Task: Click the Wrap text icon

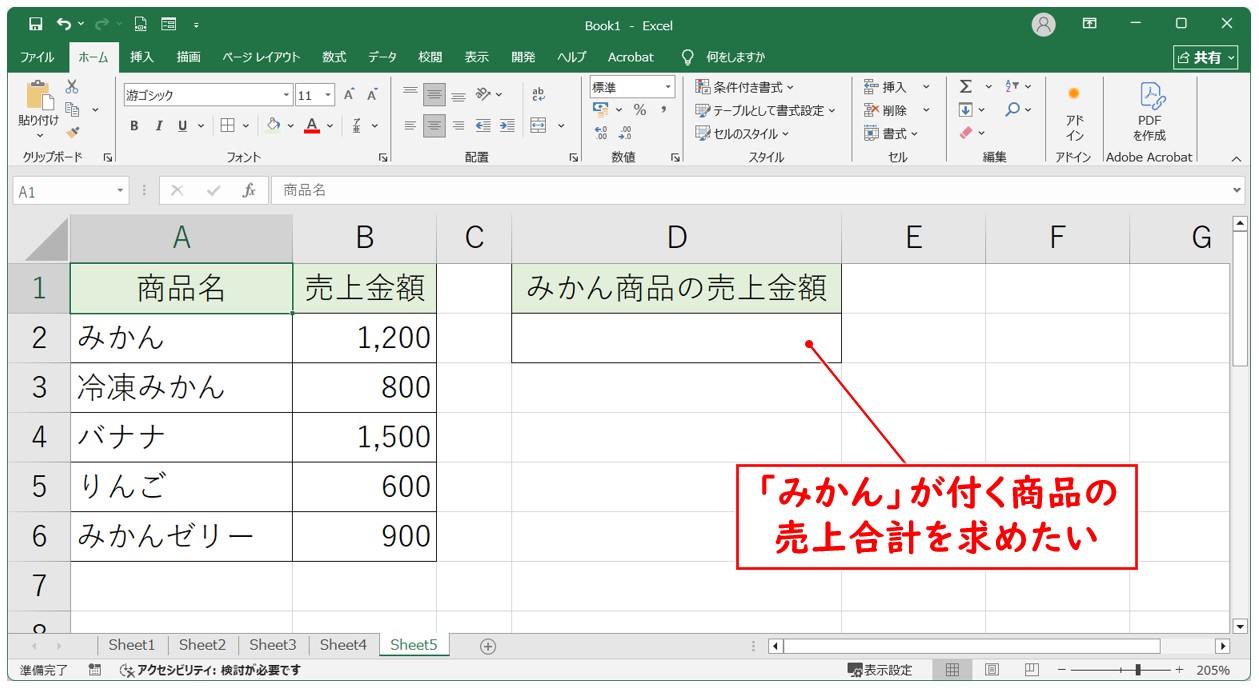Action: pyautogui.click(x=539, y=95)
